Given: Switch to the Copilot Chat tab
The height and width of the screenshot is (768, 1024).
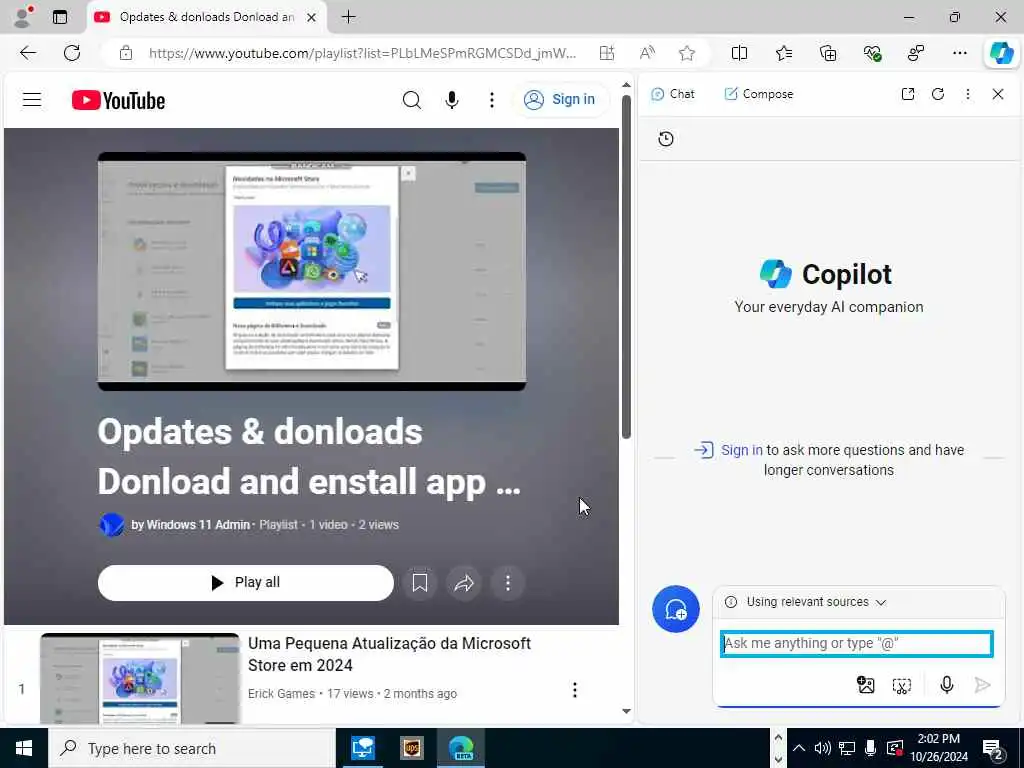Looking at the screenshot, I should coord(673,94).
